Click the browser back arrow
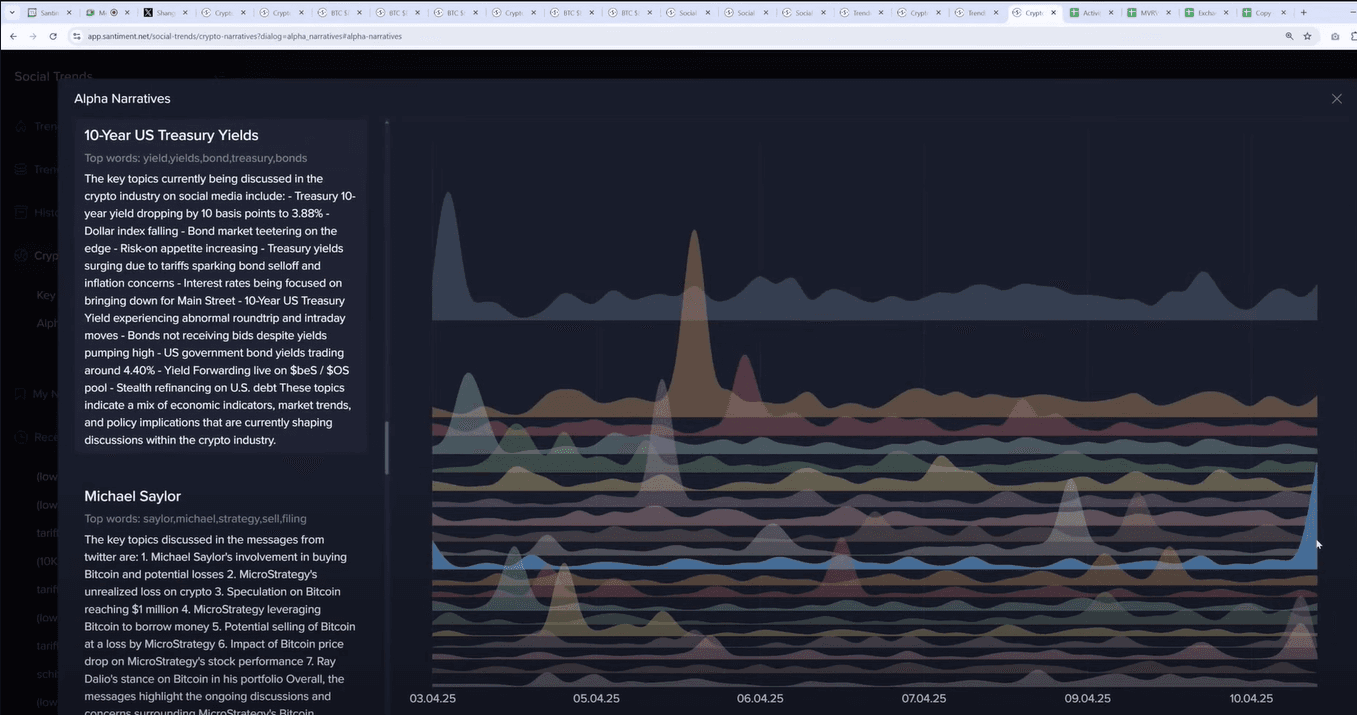 14,36
